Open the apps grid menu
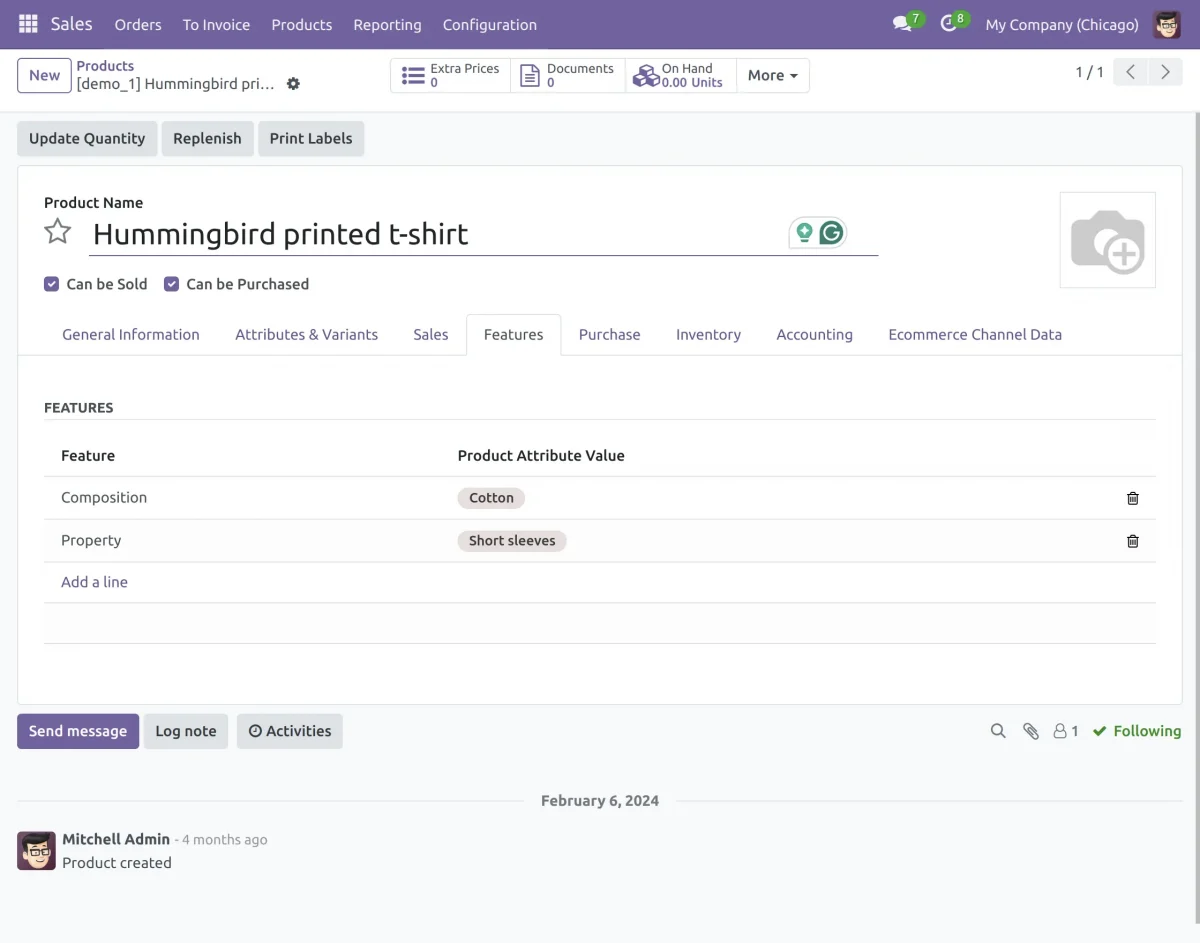This screenshot has height=943, width=1200. pos(27,24)
